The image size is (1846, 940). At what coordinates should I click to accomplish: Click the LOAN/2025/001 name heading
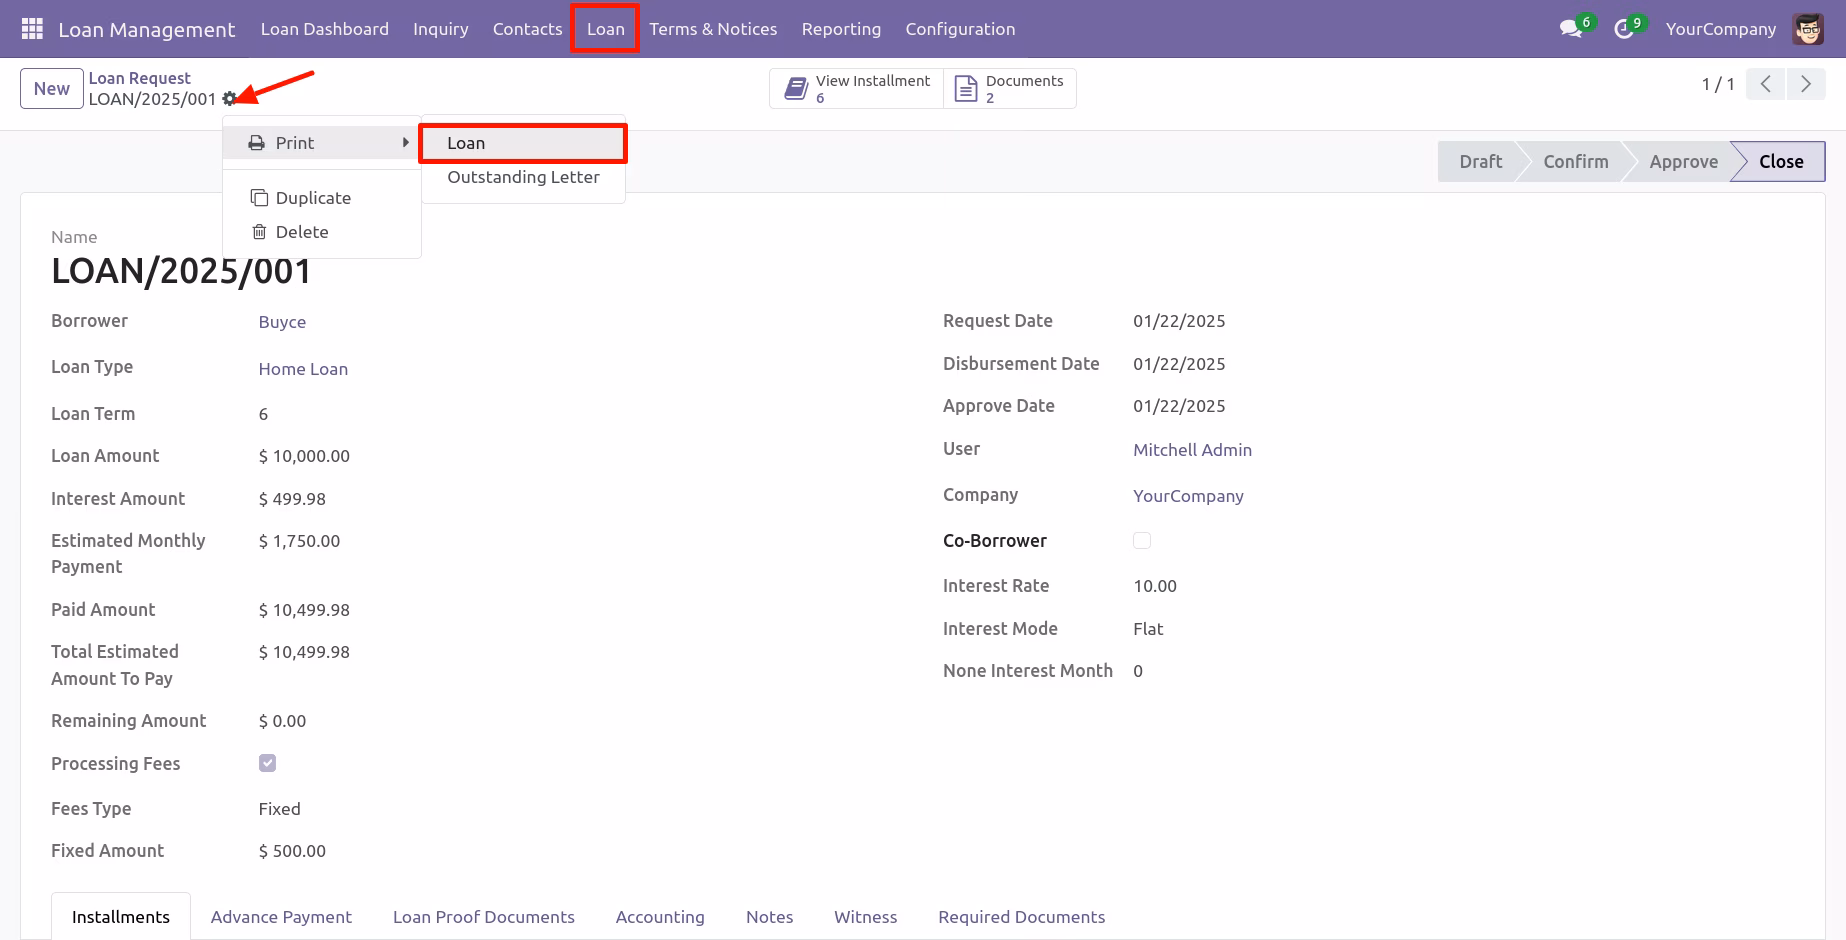tap(181, 271)
